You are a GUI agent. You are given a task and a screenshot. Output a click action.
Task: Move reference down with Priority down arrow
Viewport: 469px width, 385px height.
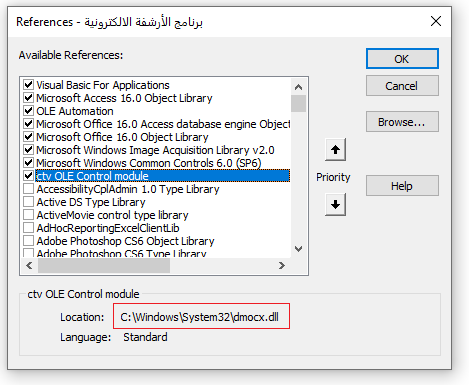click(x=335, y=204)
